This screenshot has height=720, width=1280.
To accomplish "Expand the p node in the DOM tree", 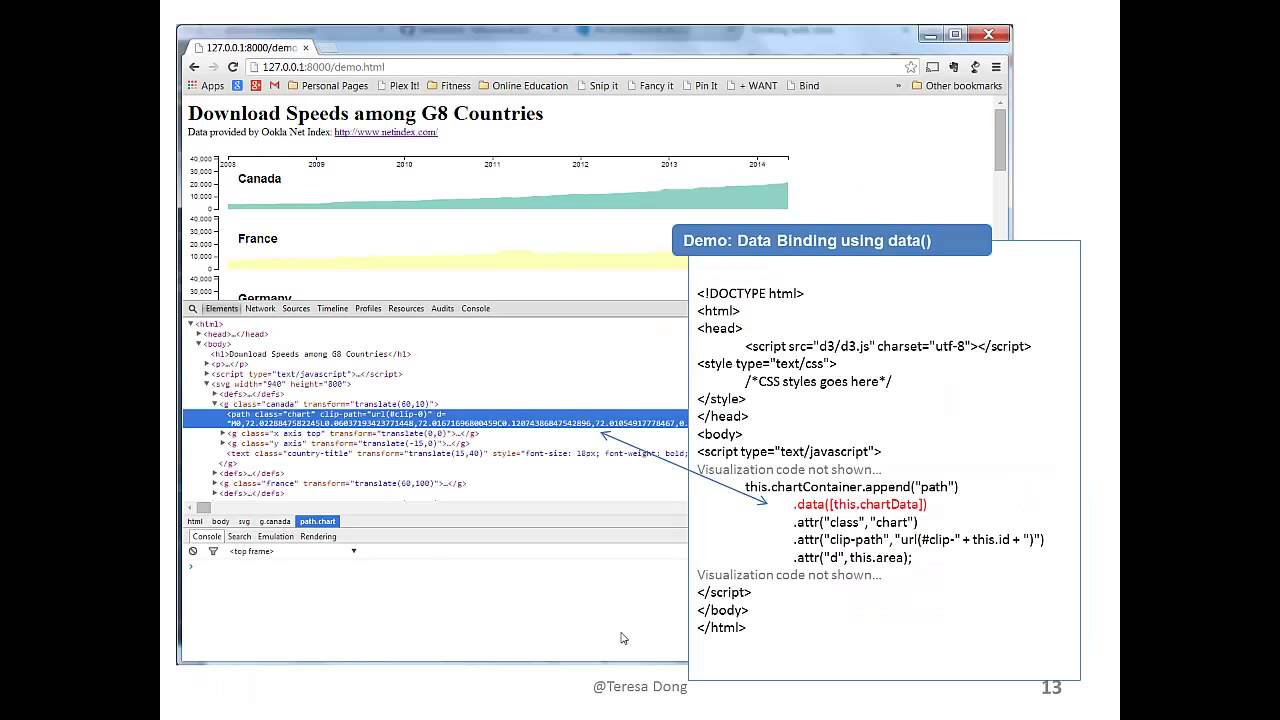I will (x=207, y=364).
